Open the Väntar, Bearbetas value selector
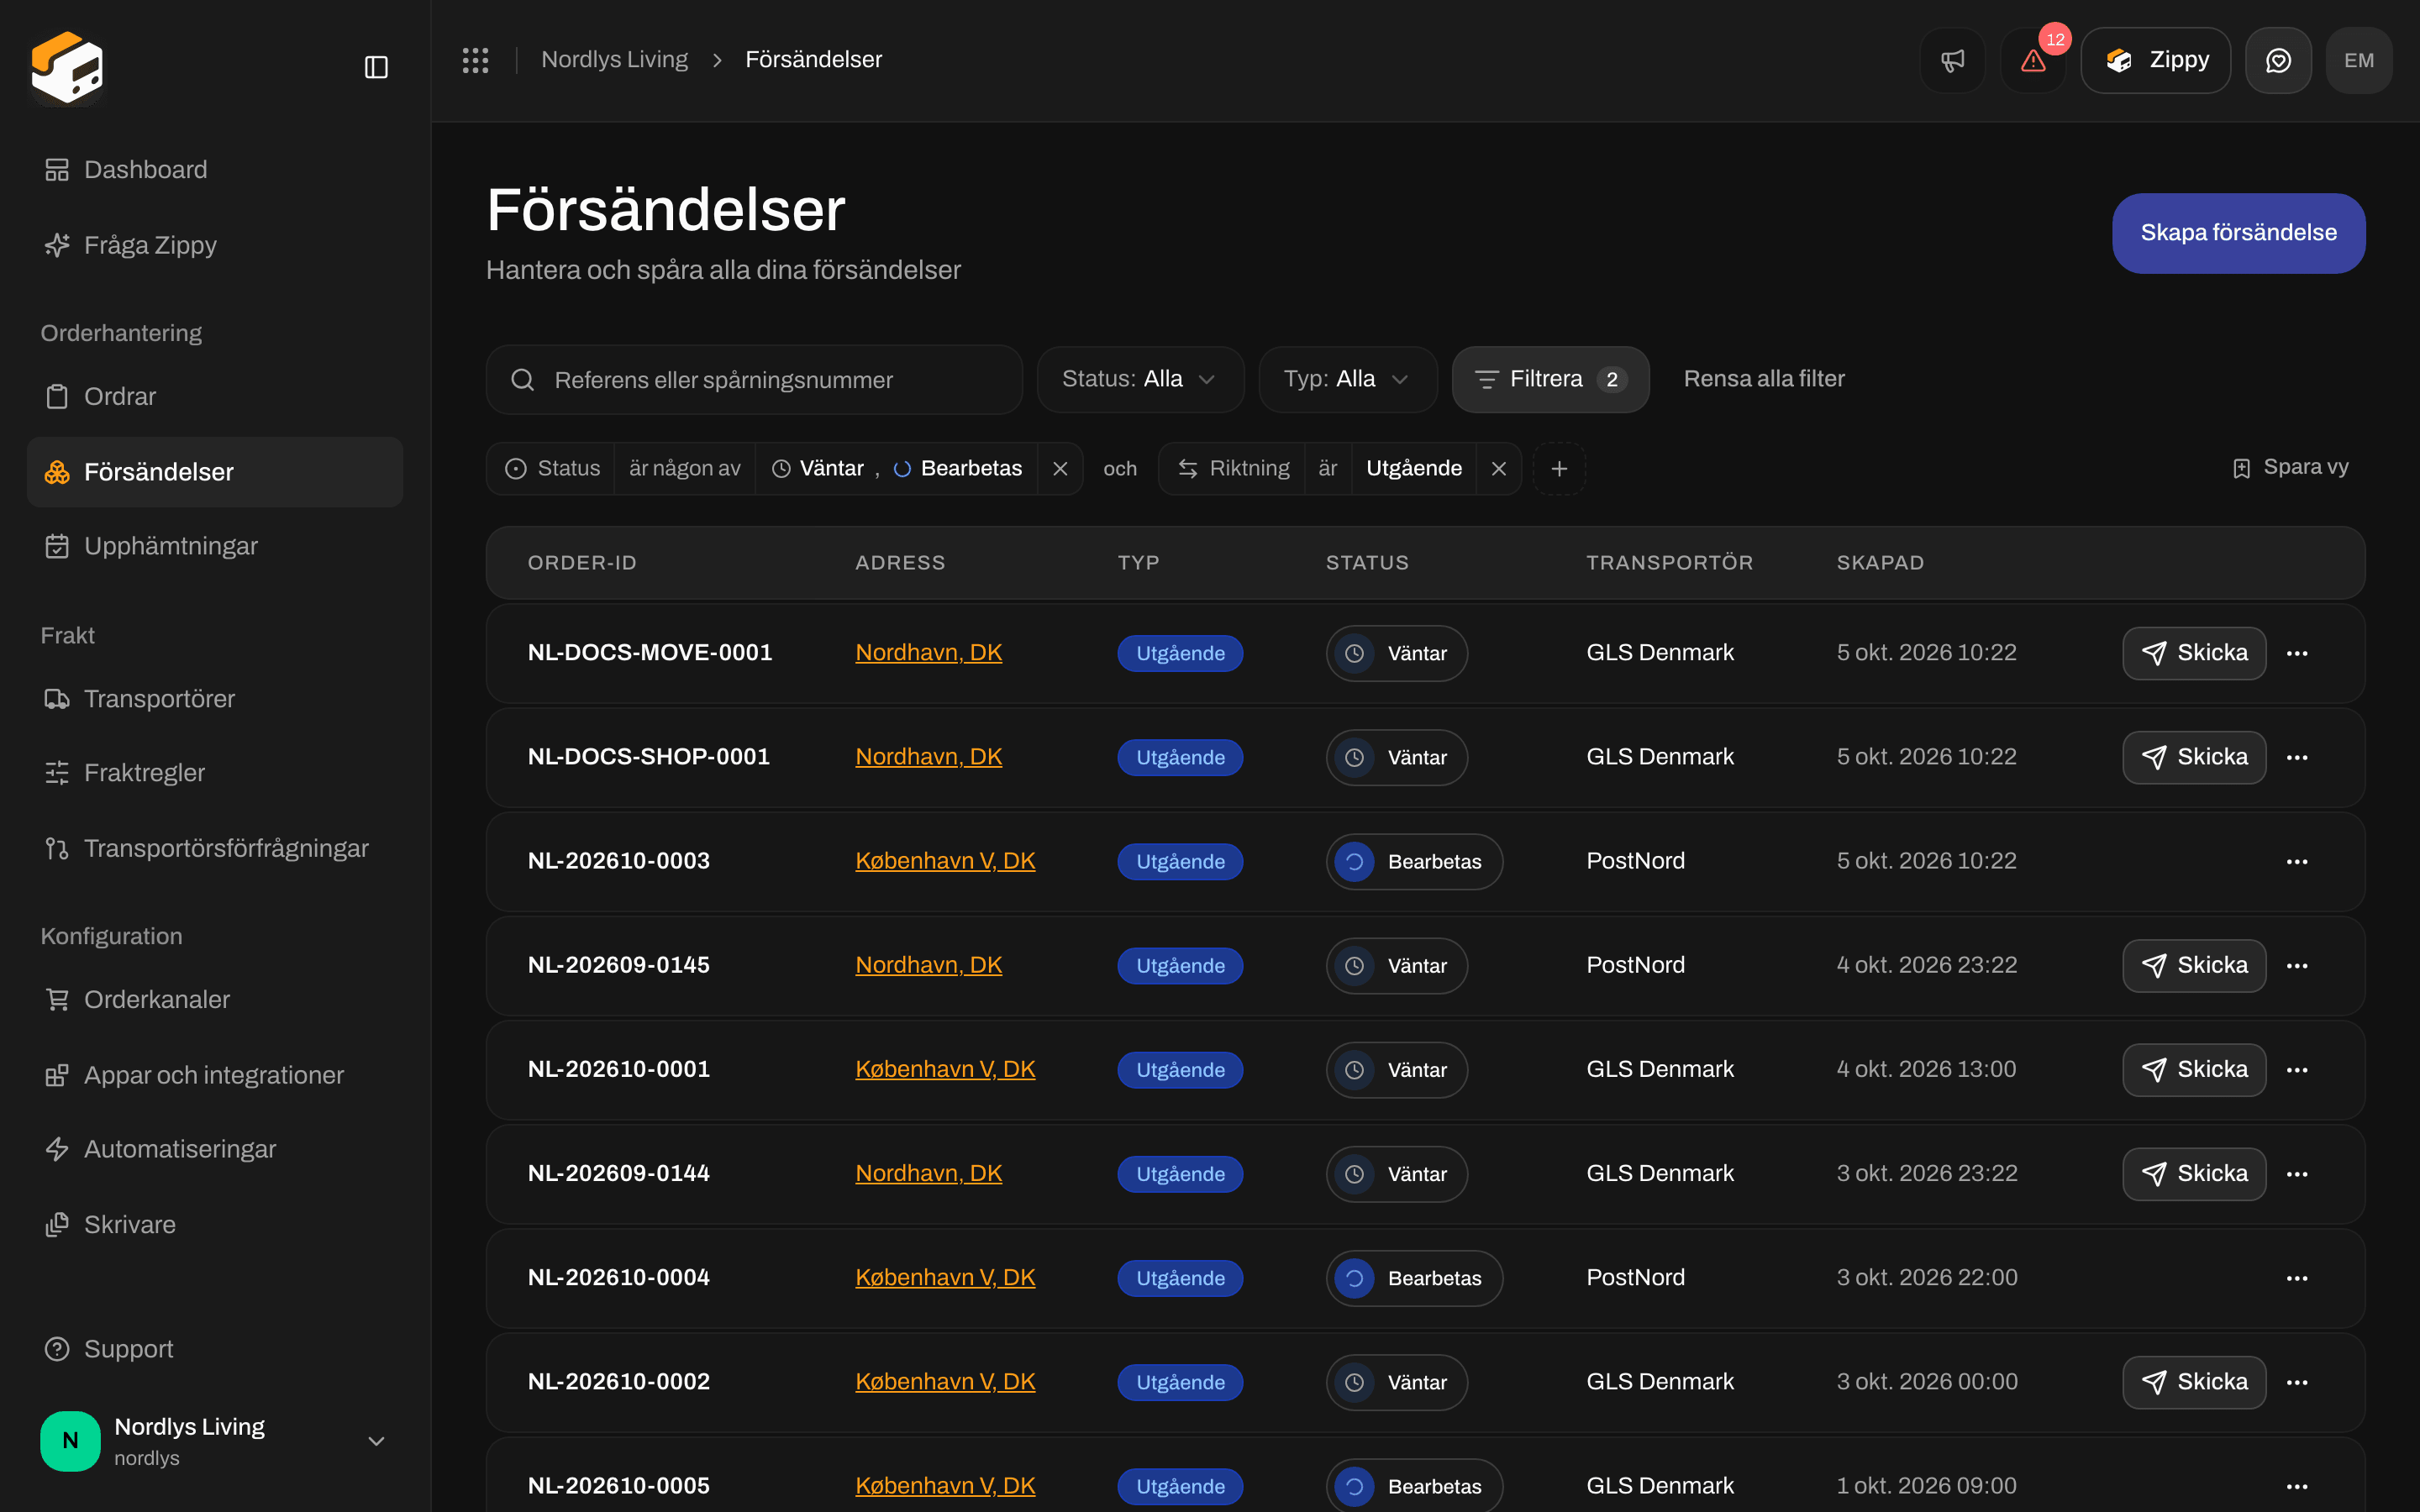 coord(896,469)
